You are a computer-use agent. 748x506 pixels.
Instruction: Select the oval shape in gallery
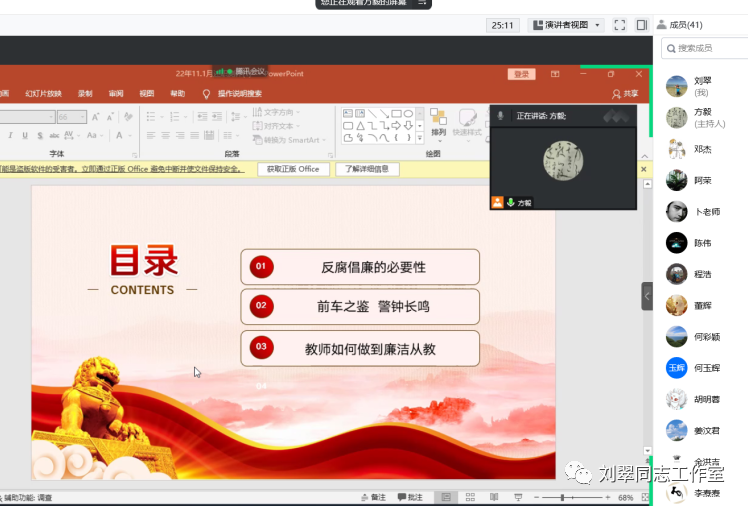point(408,114)
